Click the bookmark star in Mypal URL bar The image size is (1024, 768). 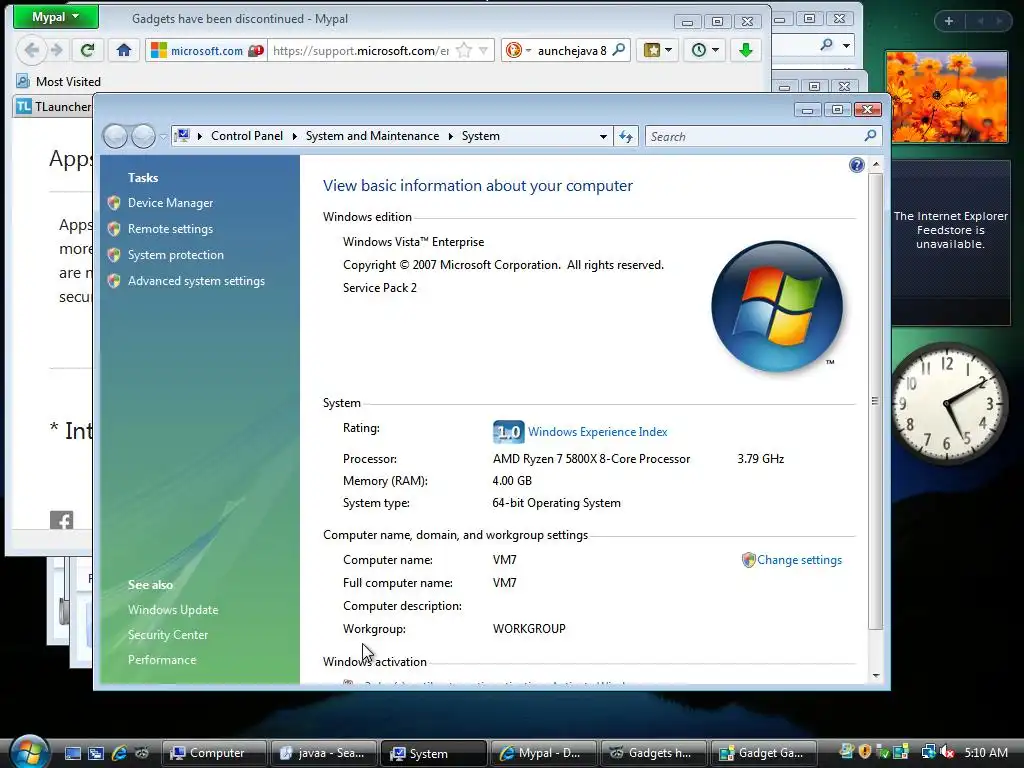(464, 50)
